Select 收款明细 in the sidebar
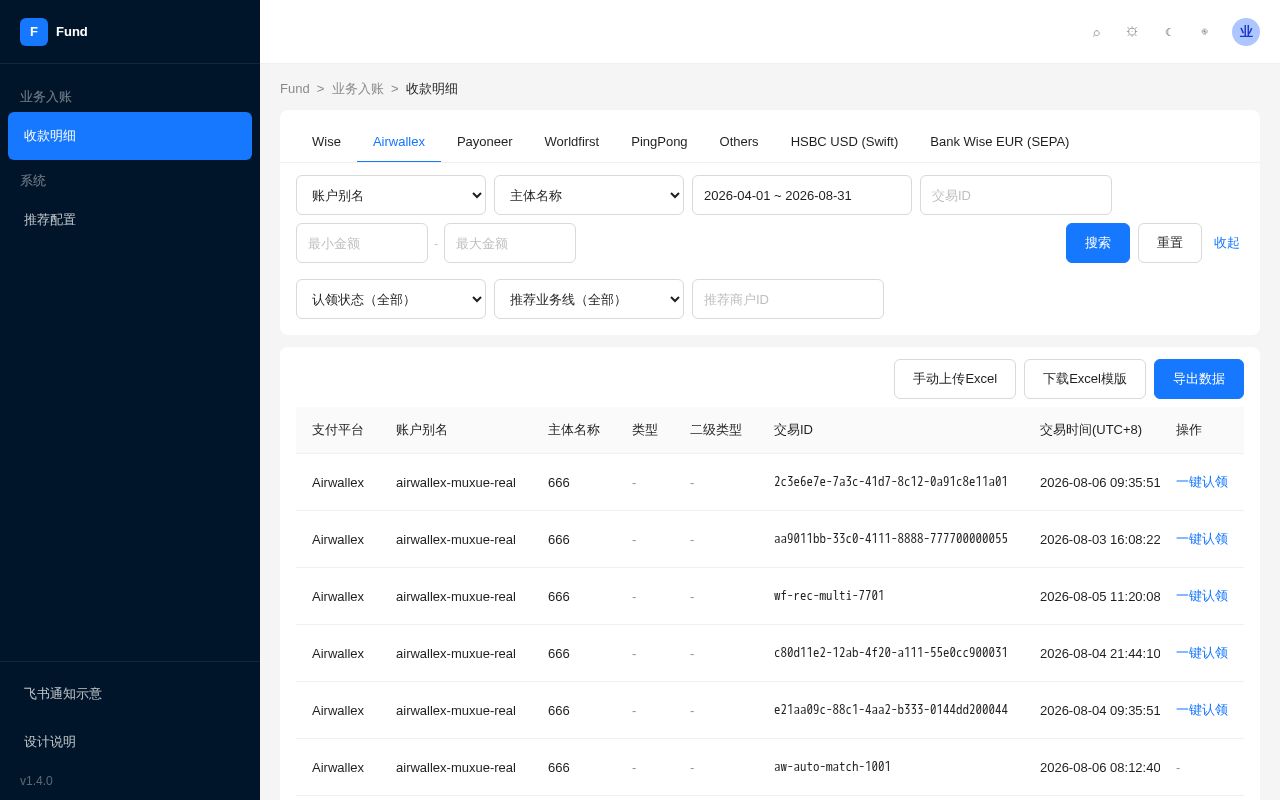This screenshot has height=800, width=1280. point(130,136)
